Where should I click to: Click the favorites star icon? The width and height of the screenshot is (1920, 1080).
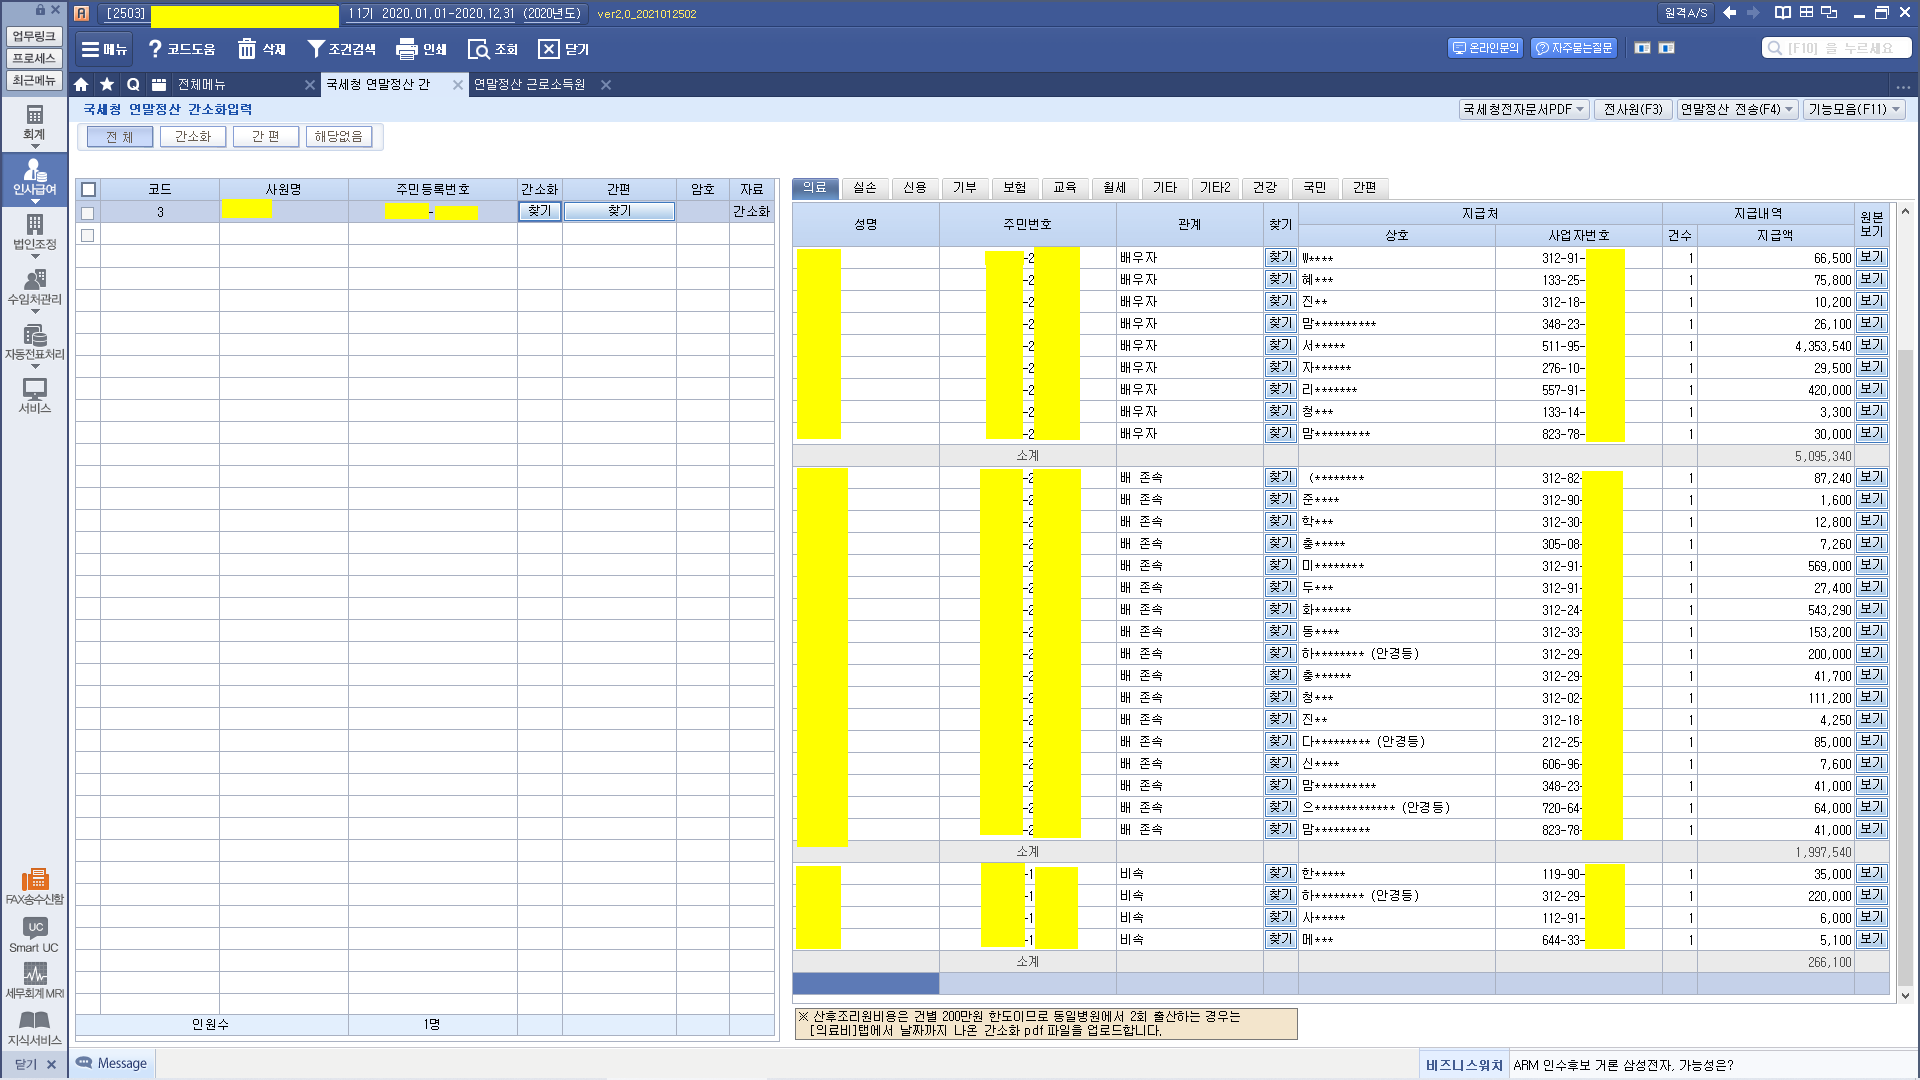pos(107,85)
